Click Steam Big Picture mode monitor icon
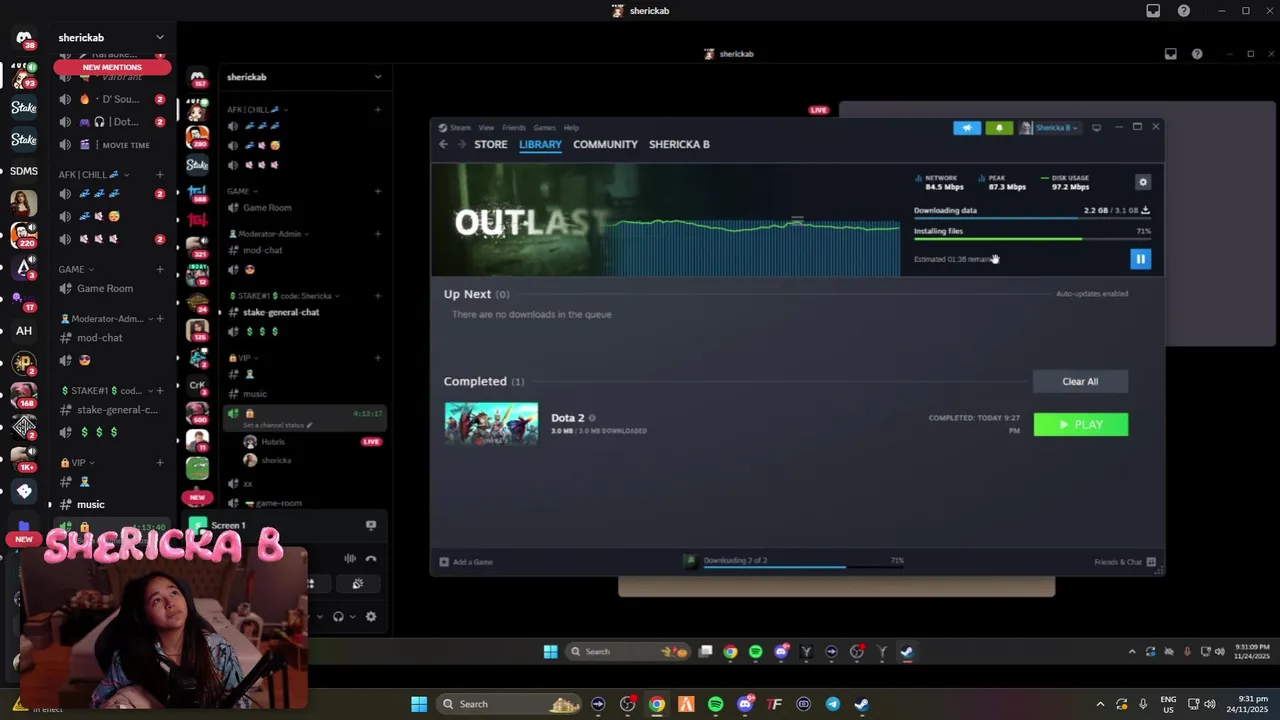1280x720 pixels. coord(1096,128)
